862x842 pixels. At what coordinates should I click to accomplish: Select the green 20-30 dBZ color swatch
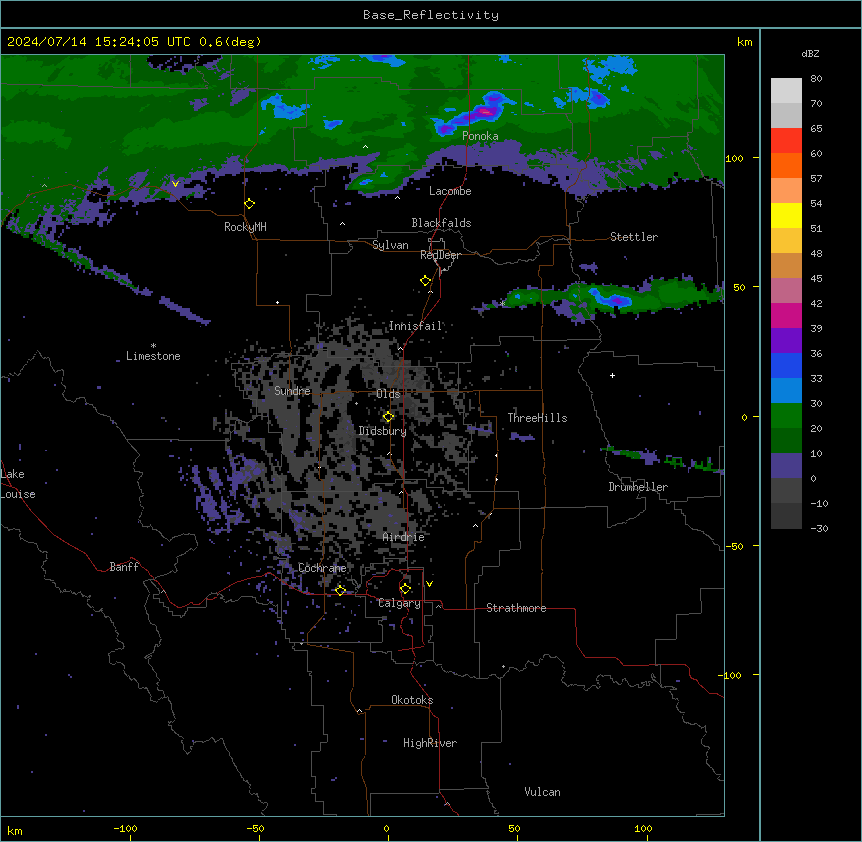(x=786, y=416)
